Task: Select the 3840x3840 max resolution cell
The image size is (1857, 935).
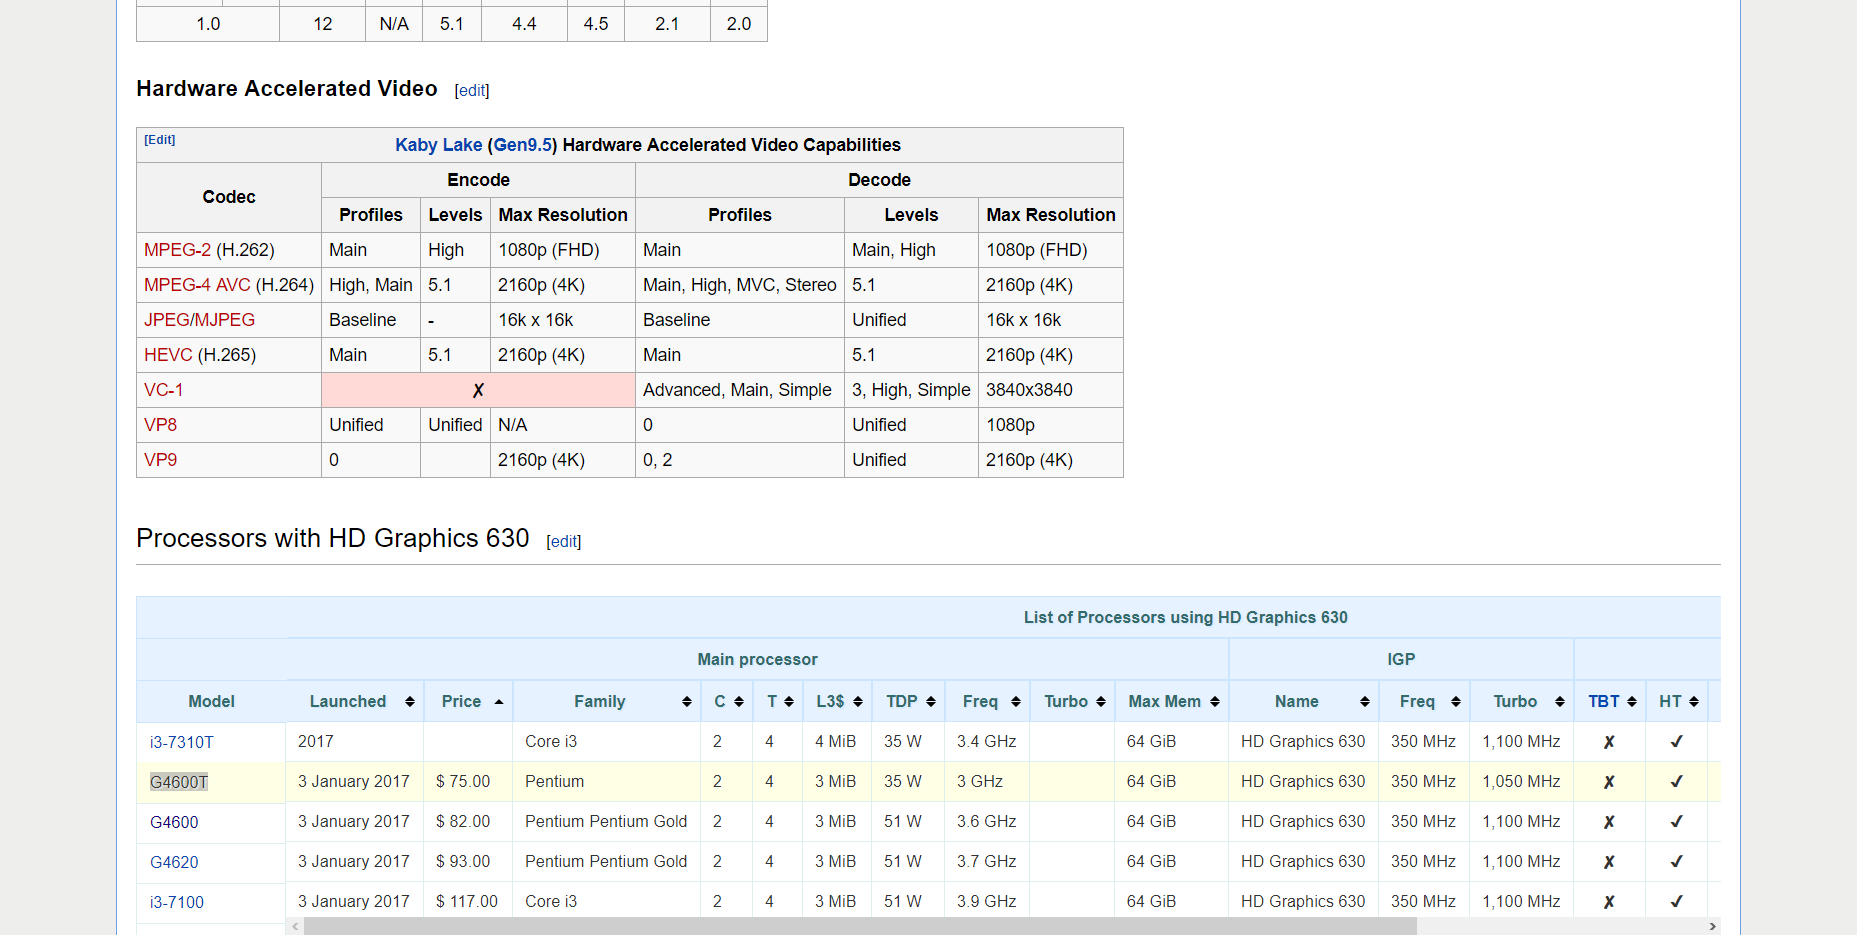Action: point(1051,390)
